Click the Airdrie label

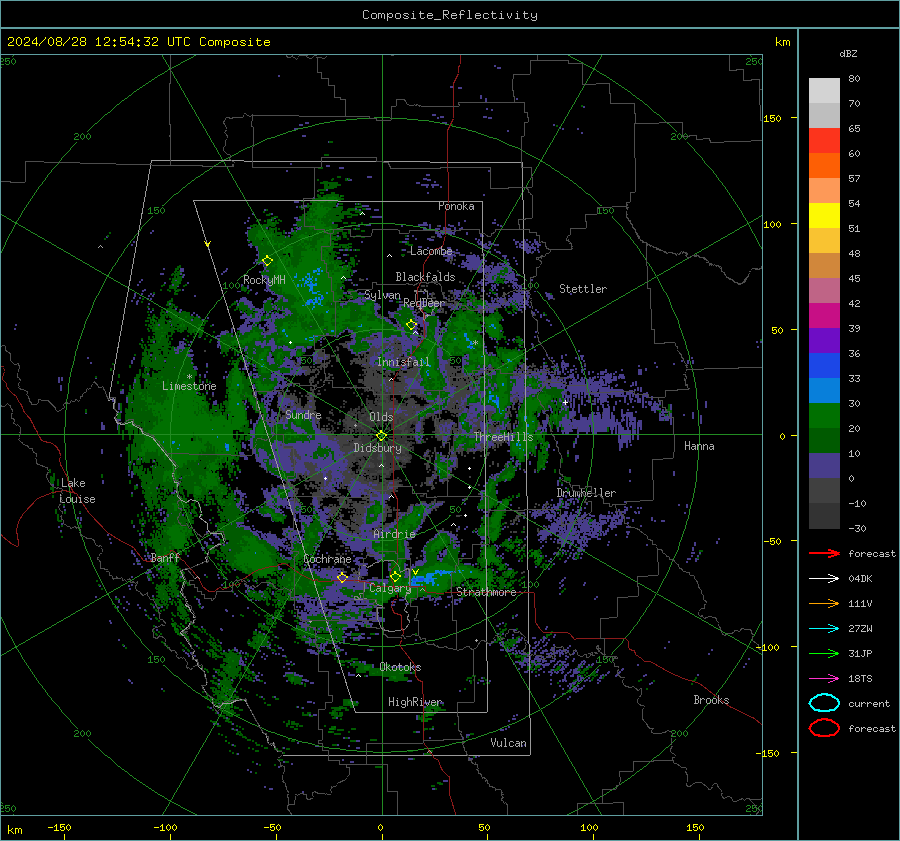tap(394, 534)
